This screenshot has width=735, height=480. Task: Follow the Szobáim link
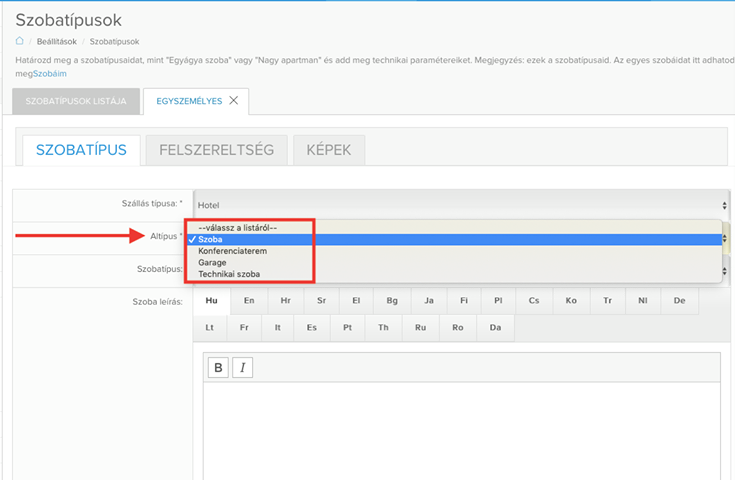[50, 74]
